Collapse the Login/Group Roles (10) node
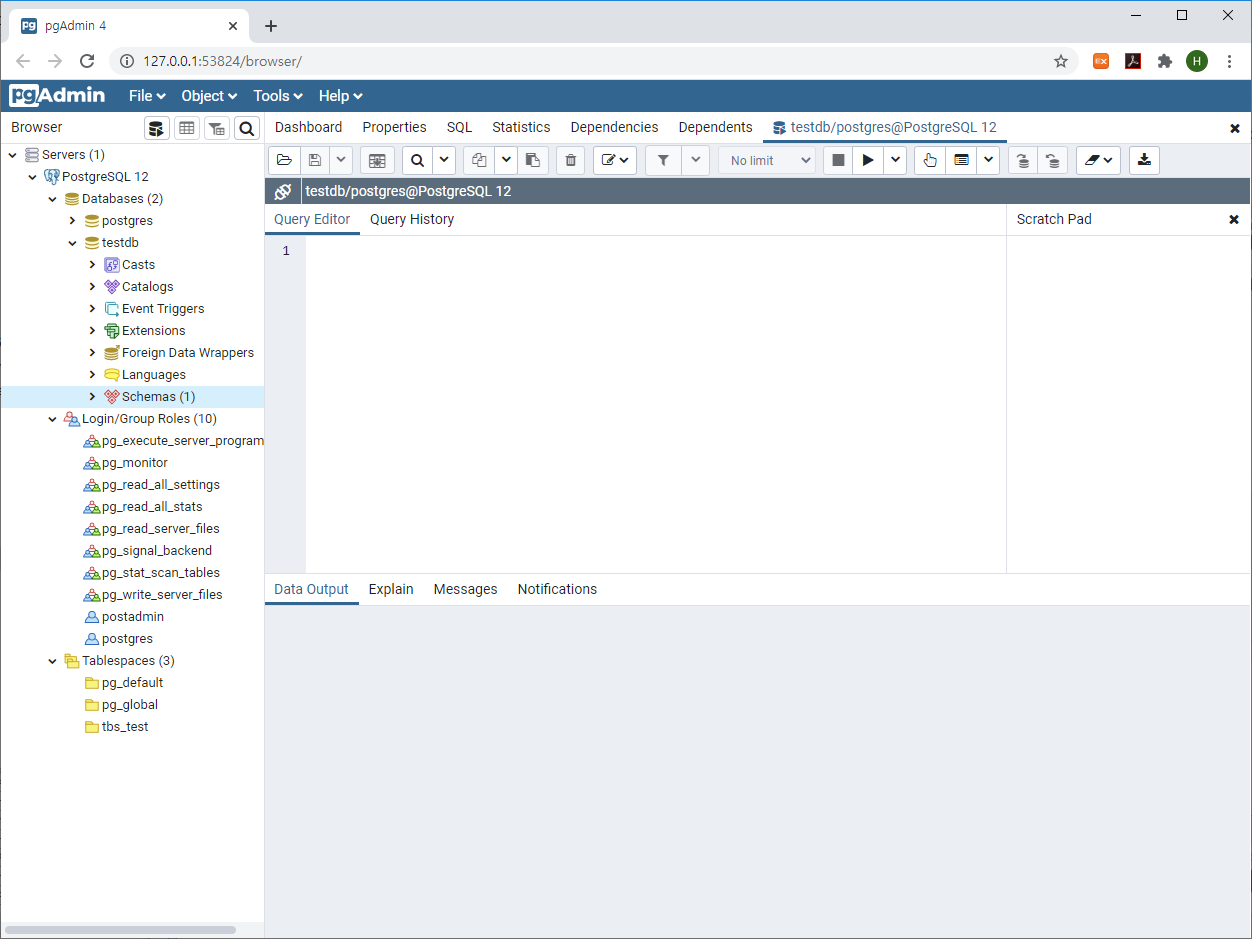 (x=52, y=419)
